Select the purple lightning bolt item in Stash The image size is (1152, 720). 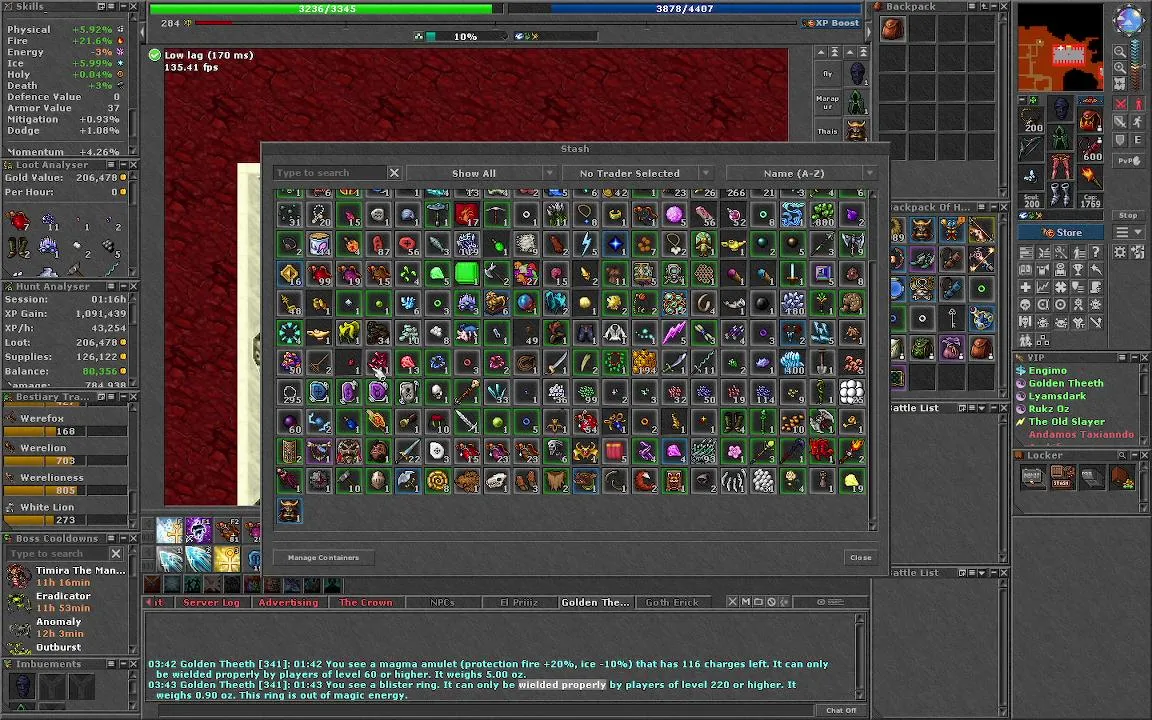click(x=674, y=333)
